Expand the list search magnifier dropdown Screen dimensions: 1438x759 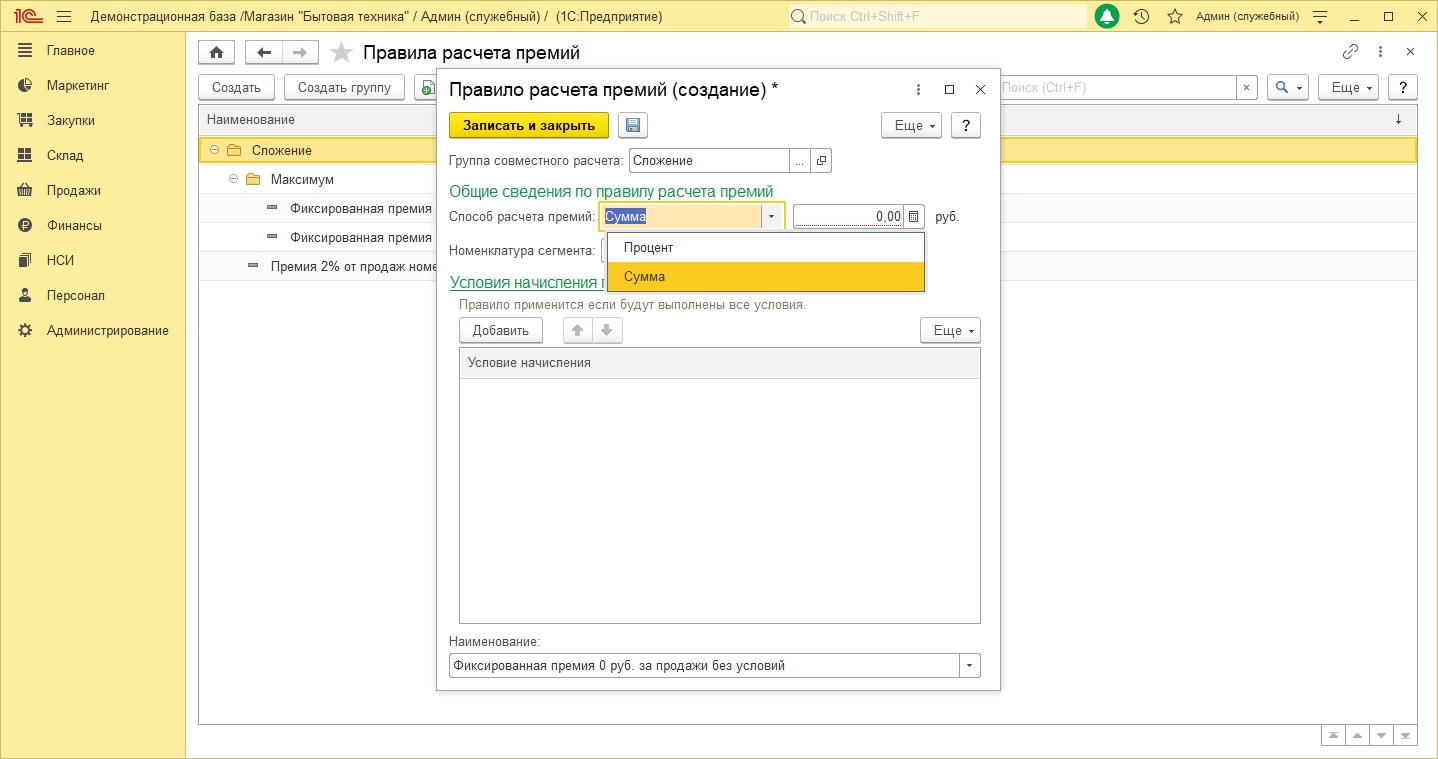click(1288, 88)
